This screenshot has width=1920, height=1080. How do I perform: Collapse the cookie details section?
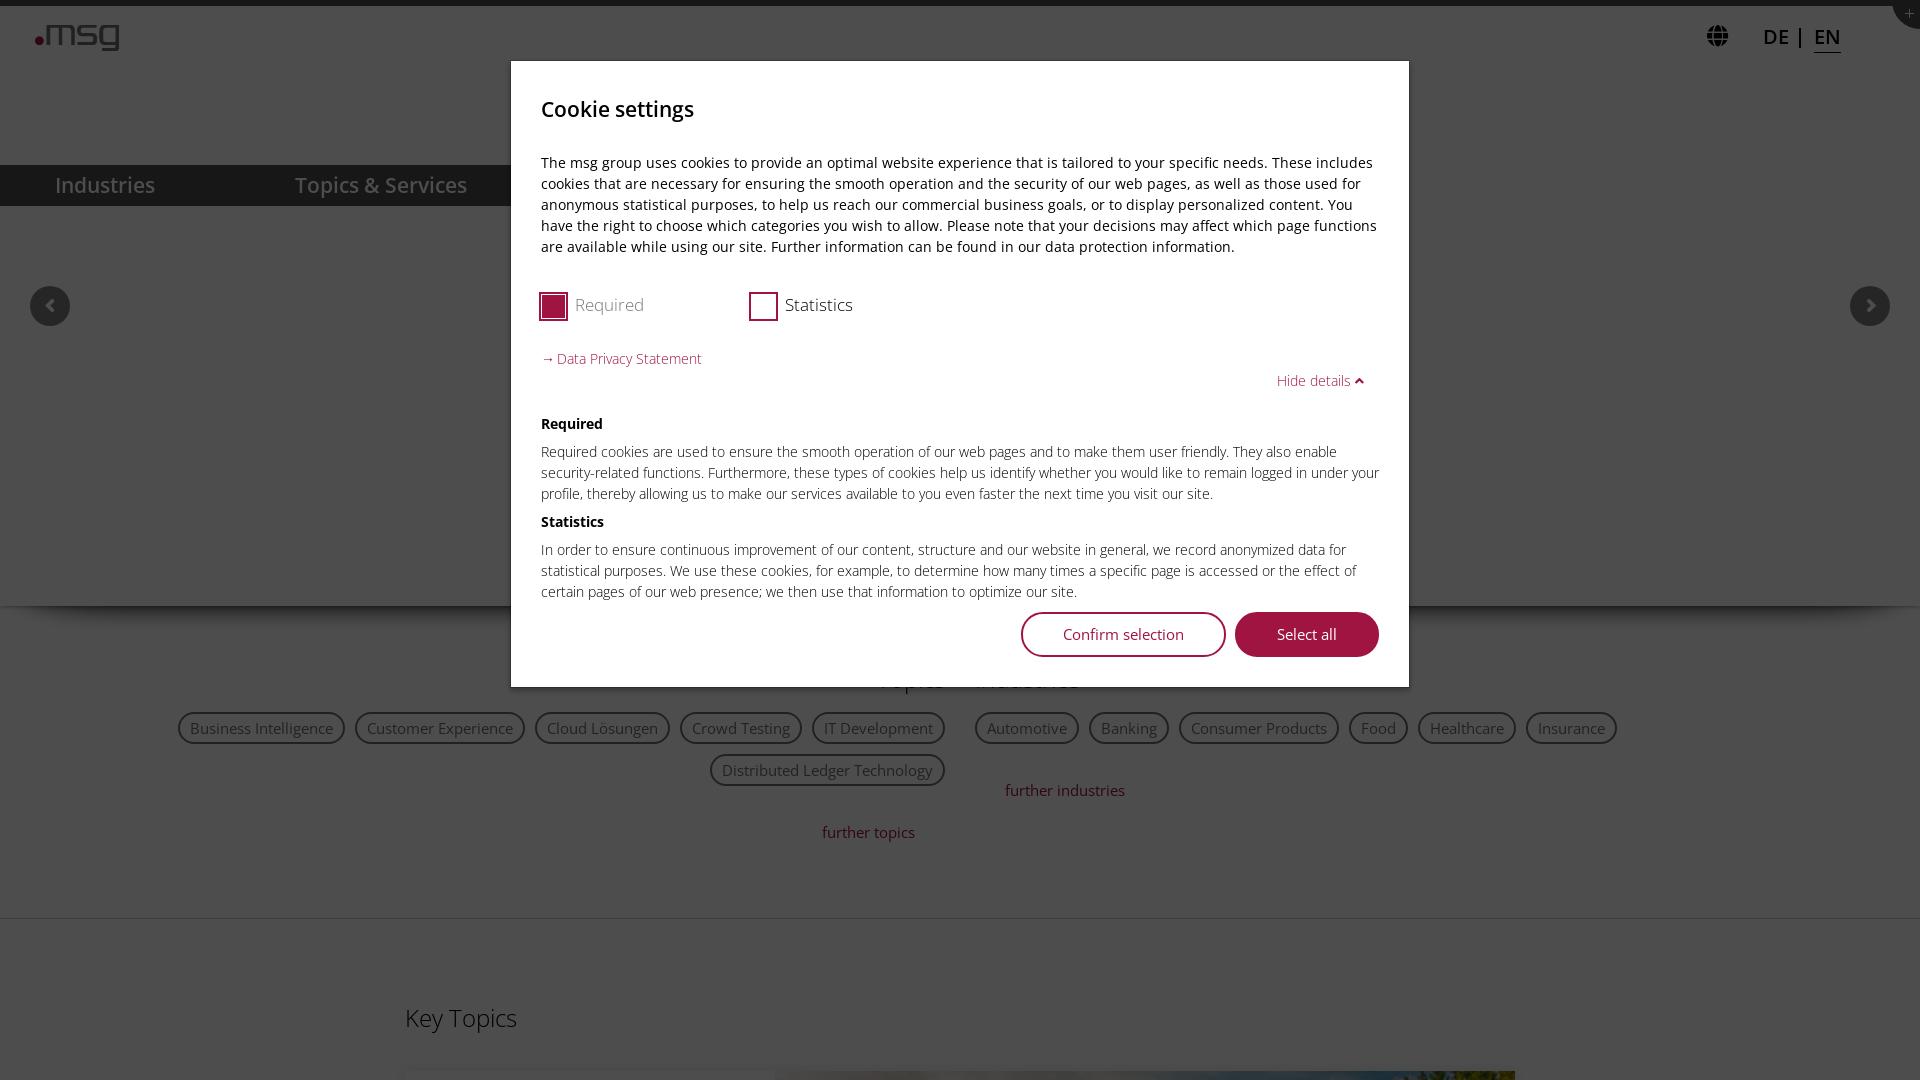coord(1320,381)
